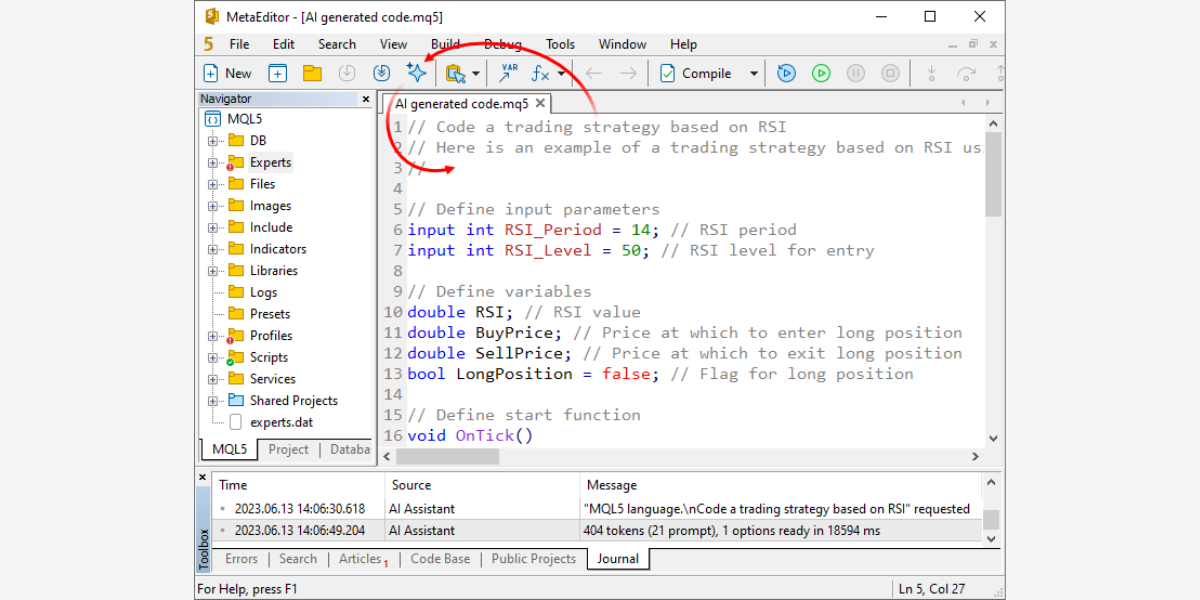Click the Back navigation arrow

tap(594, 73)
